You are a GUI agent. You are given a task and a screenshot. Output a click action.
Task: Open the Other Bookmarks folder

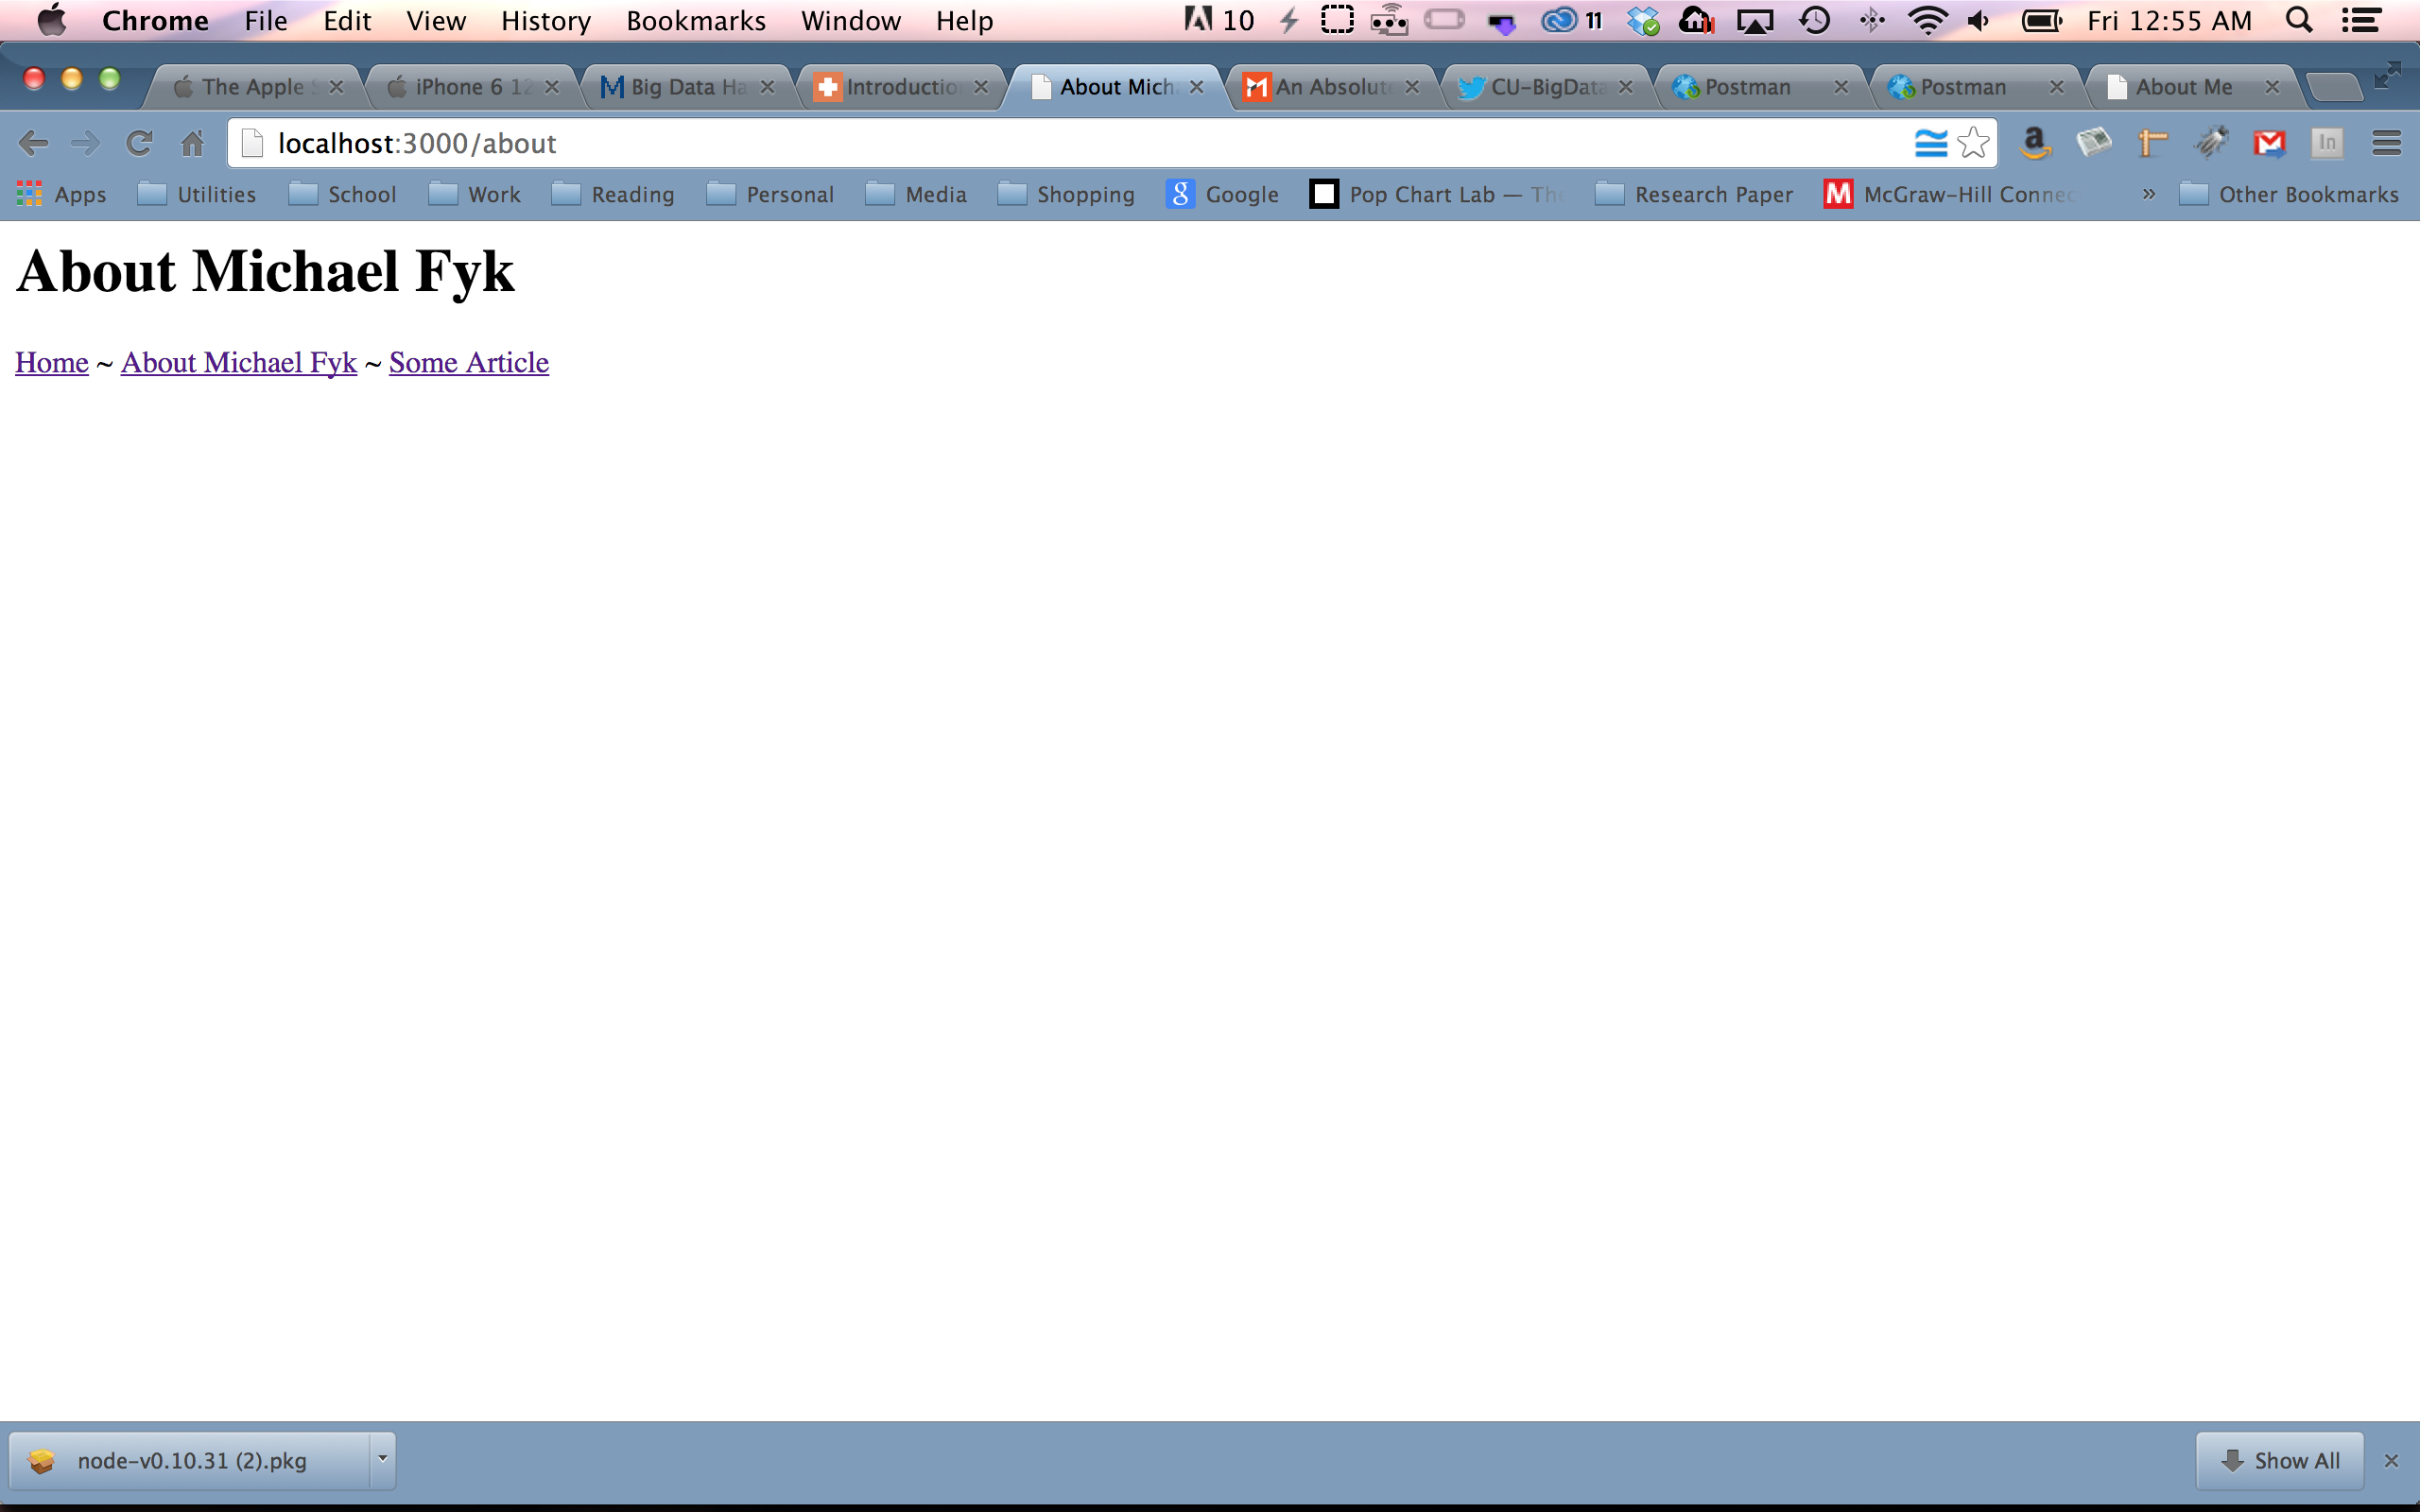2289,194
